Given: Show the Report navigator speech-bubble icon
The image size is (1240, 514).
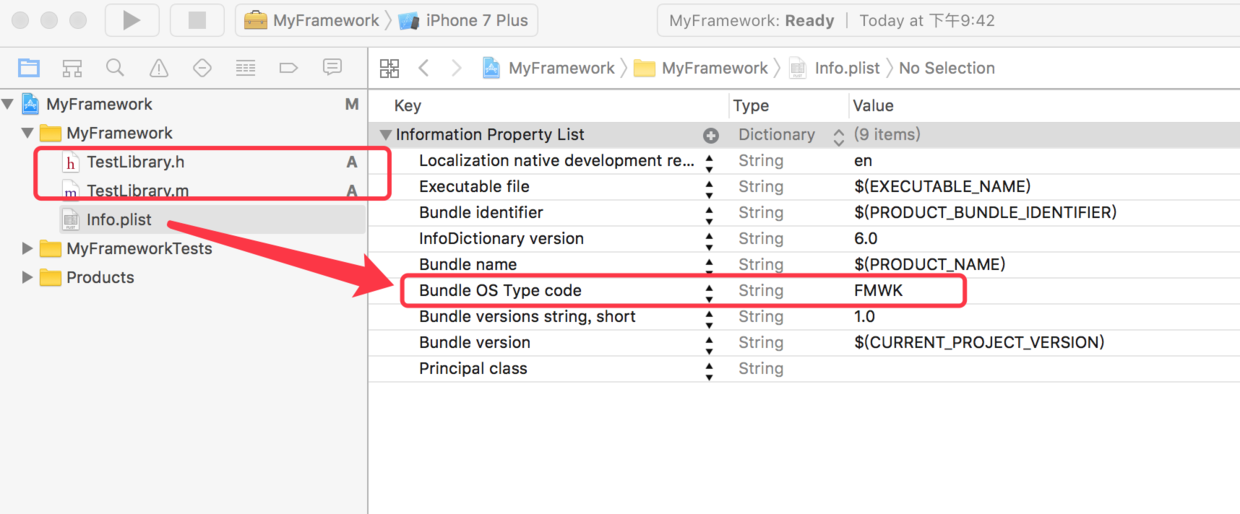Looking at the screenshot, I should (332, 68).
